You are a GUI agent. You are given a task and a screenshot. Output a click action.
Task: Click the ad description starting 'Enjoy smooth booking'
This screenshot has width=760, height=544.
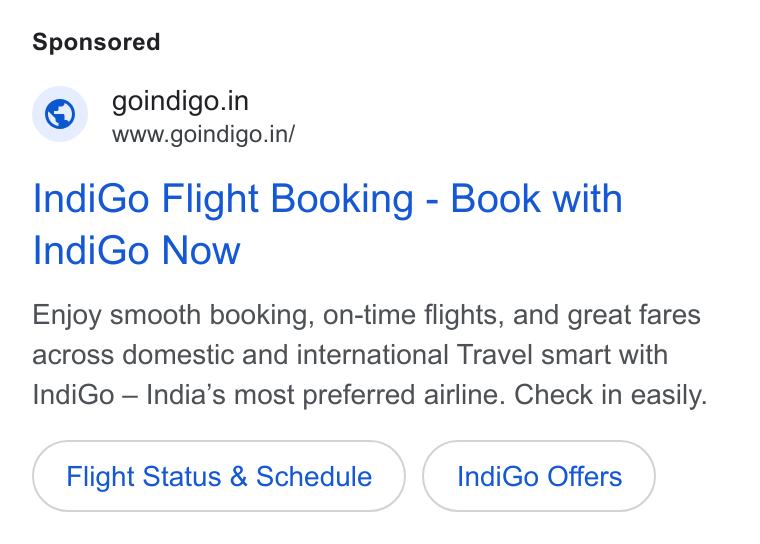tap(369, 354)
